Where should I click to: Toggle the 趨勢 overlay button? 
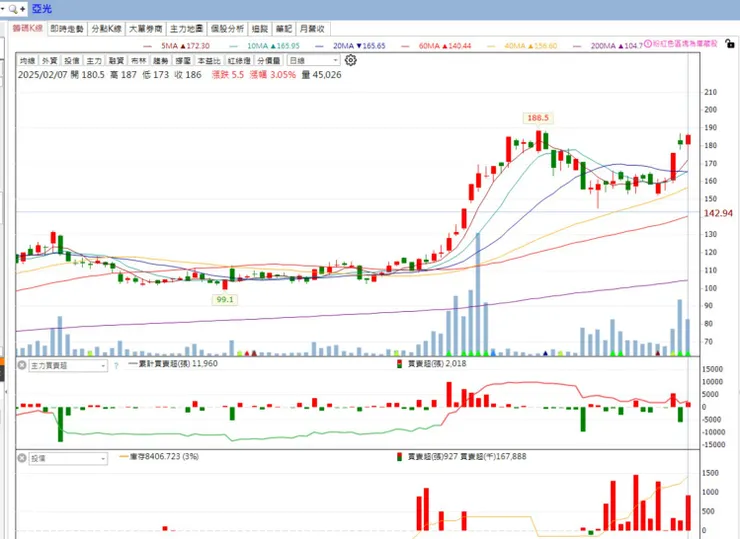[x=160, y=60]
